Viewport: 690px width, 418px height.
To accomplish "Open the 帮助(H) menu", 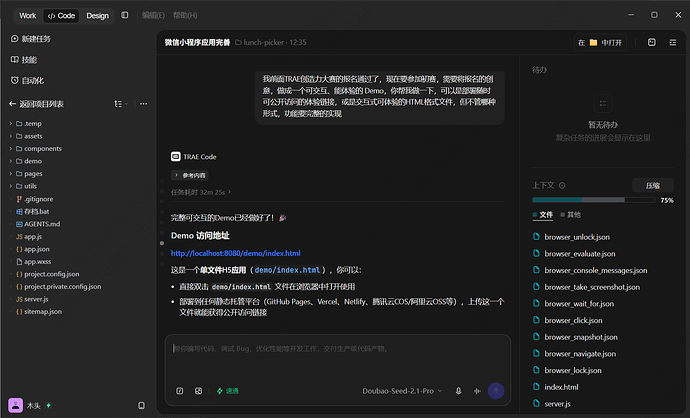I will tap(185, 15).
